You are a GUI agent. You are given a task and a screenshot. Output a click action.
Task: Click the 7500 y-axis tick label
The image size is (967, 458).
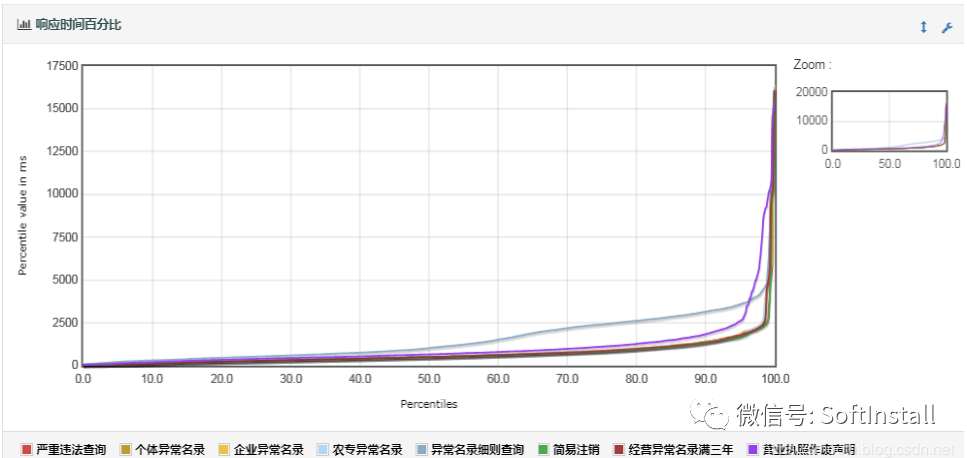point(66,237)
